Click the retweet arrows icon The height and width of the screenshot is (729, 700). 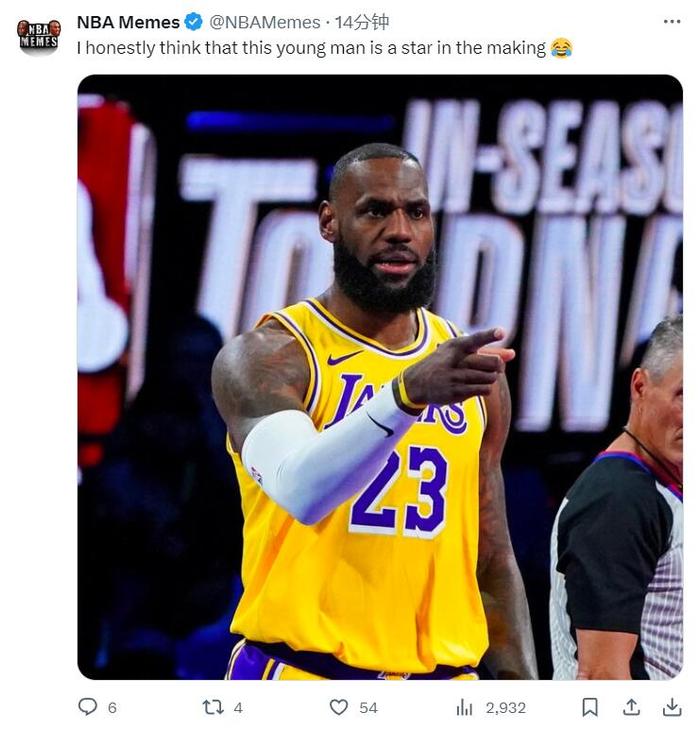coord(213,707)
